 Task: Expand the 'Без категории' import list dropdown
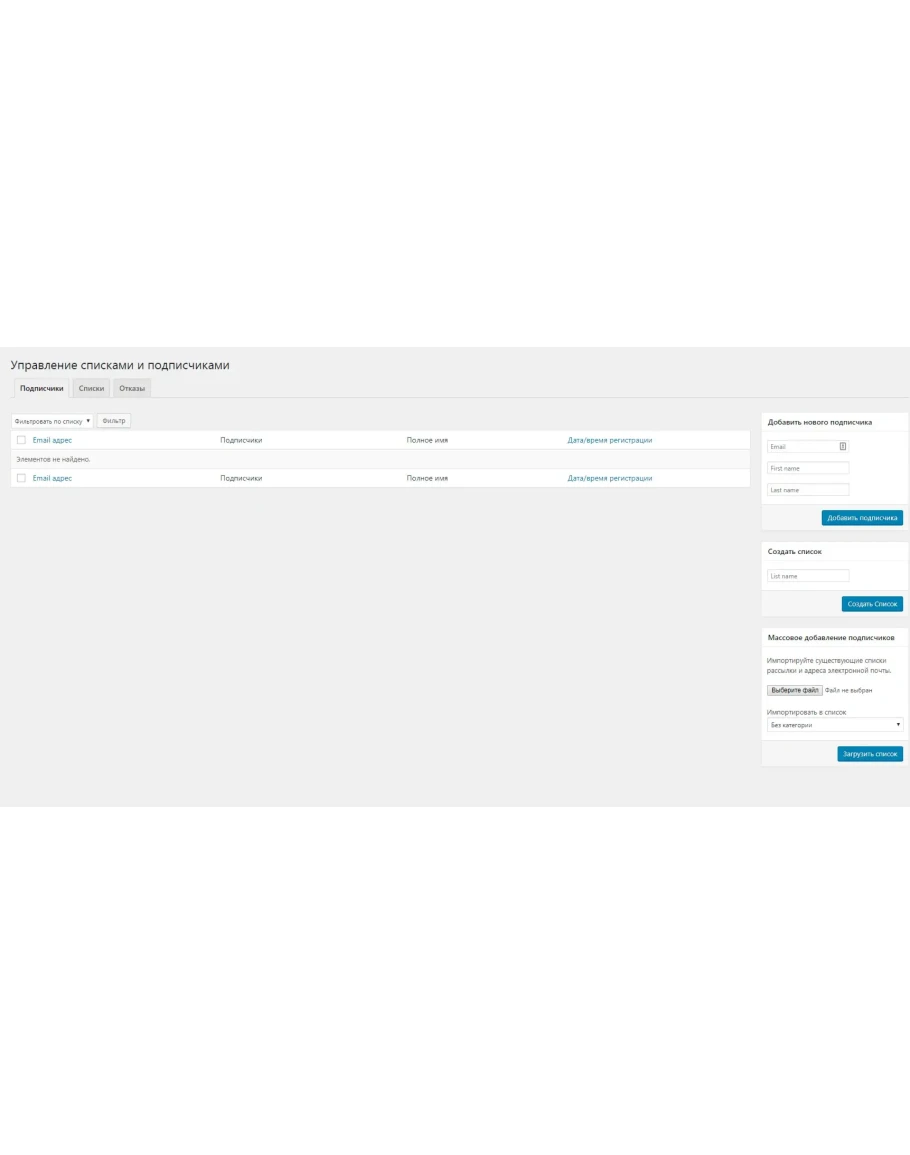[834, 725]
